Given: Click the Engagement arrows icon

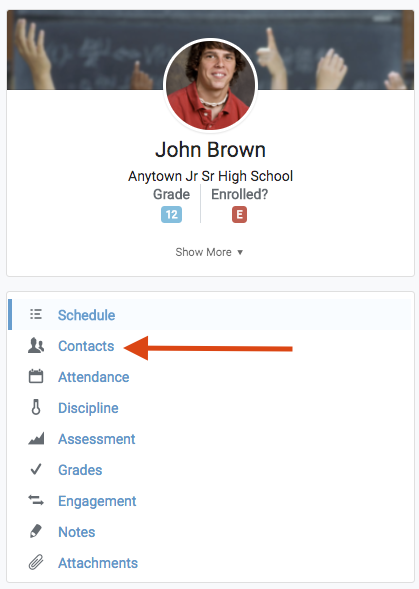Looking at the screenshot, I should tap(36, 500).
